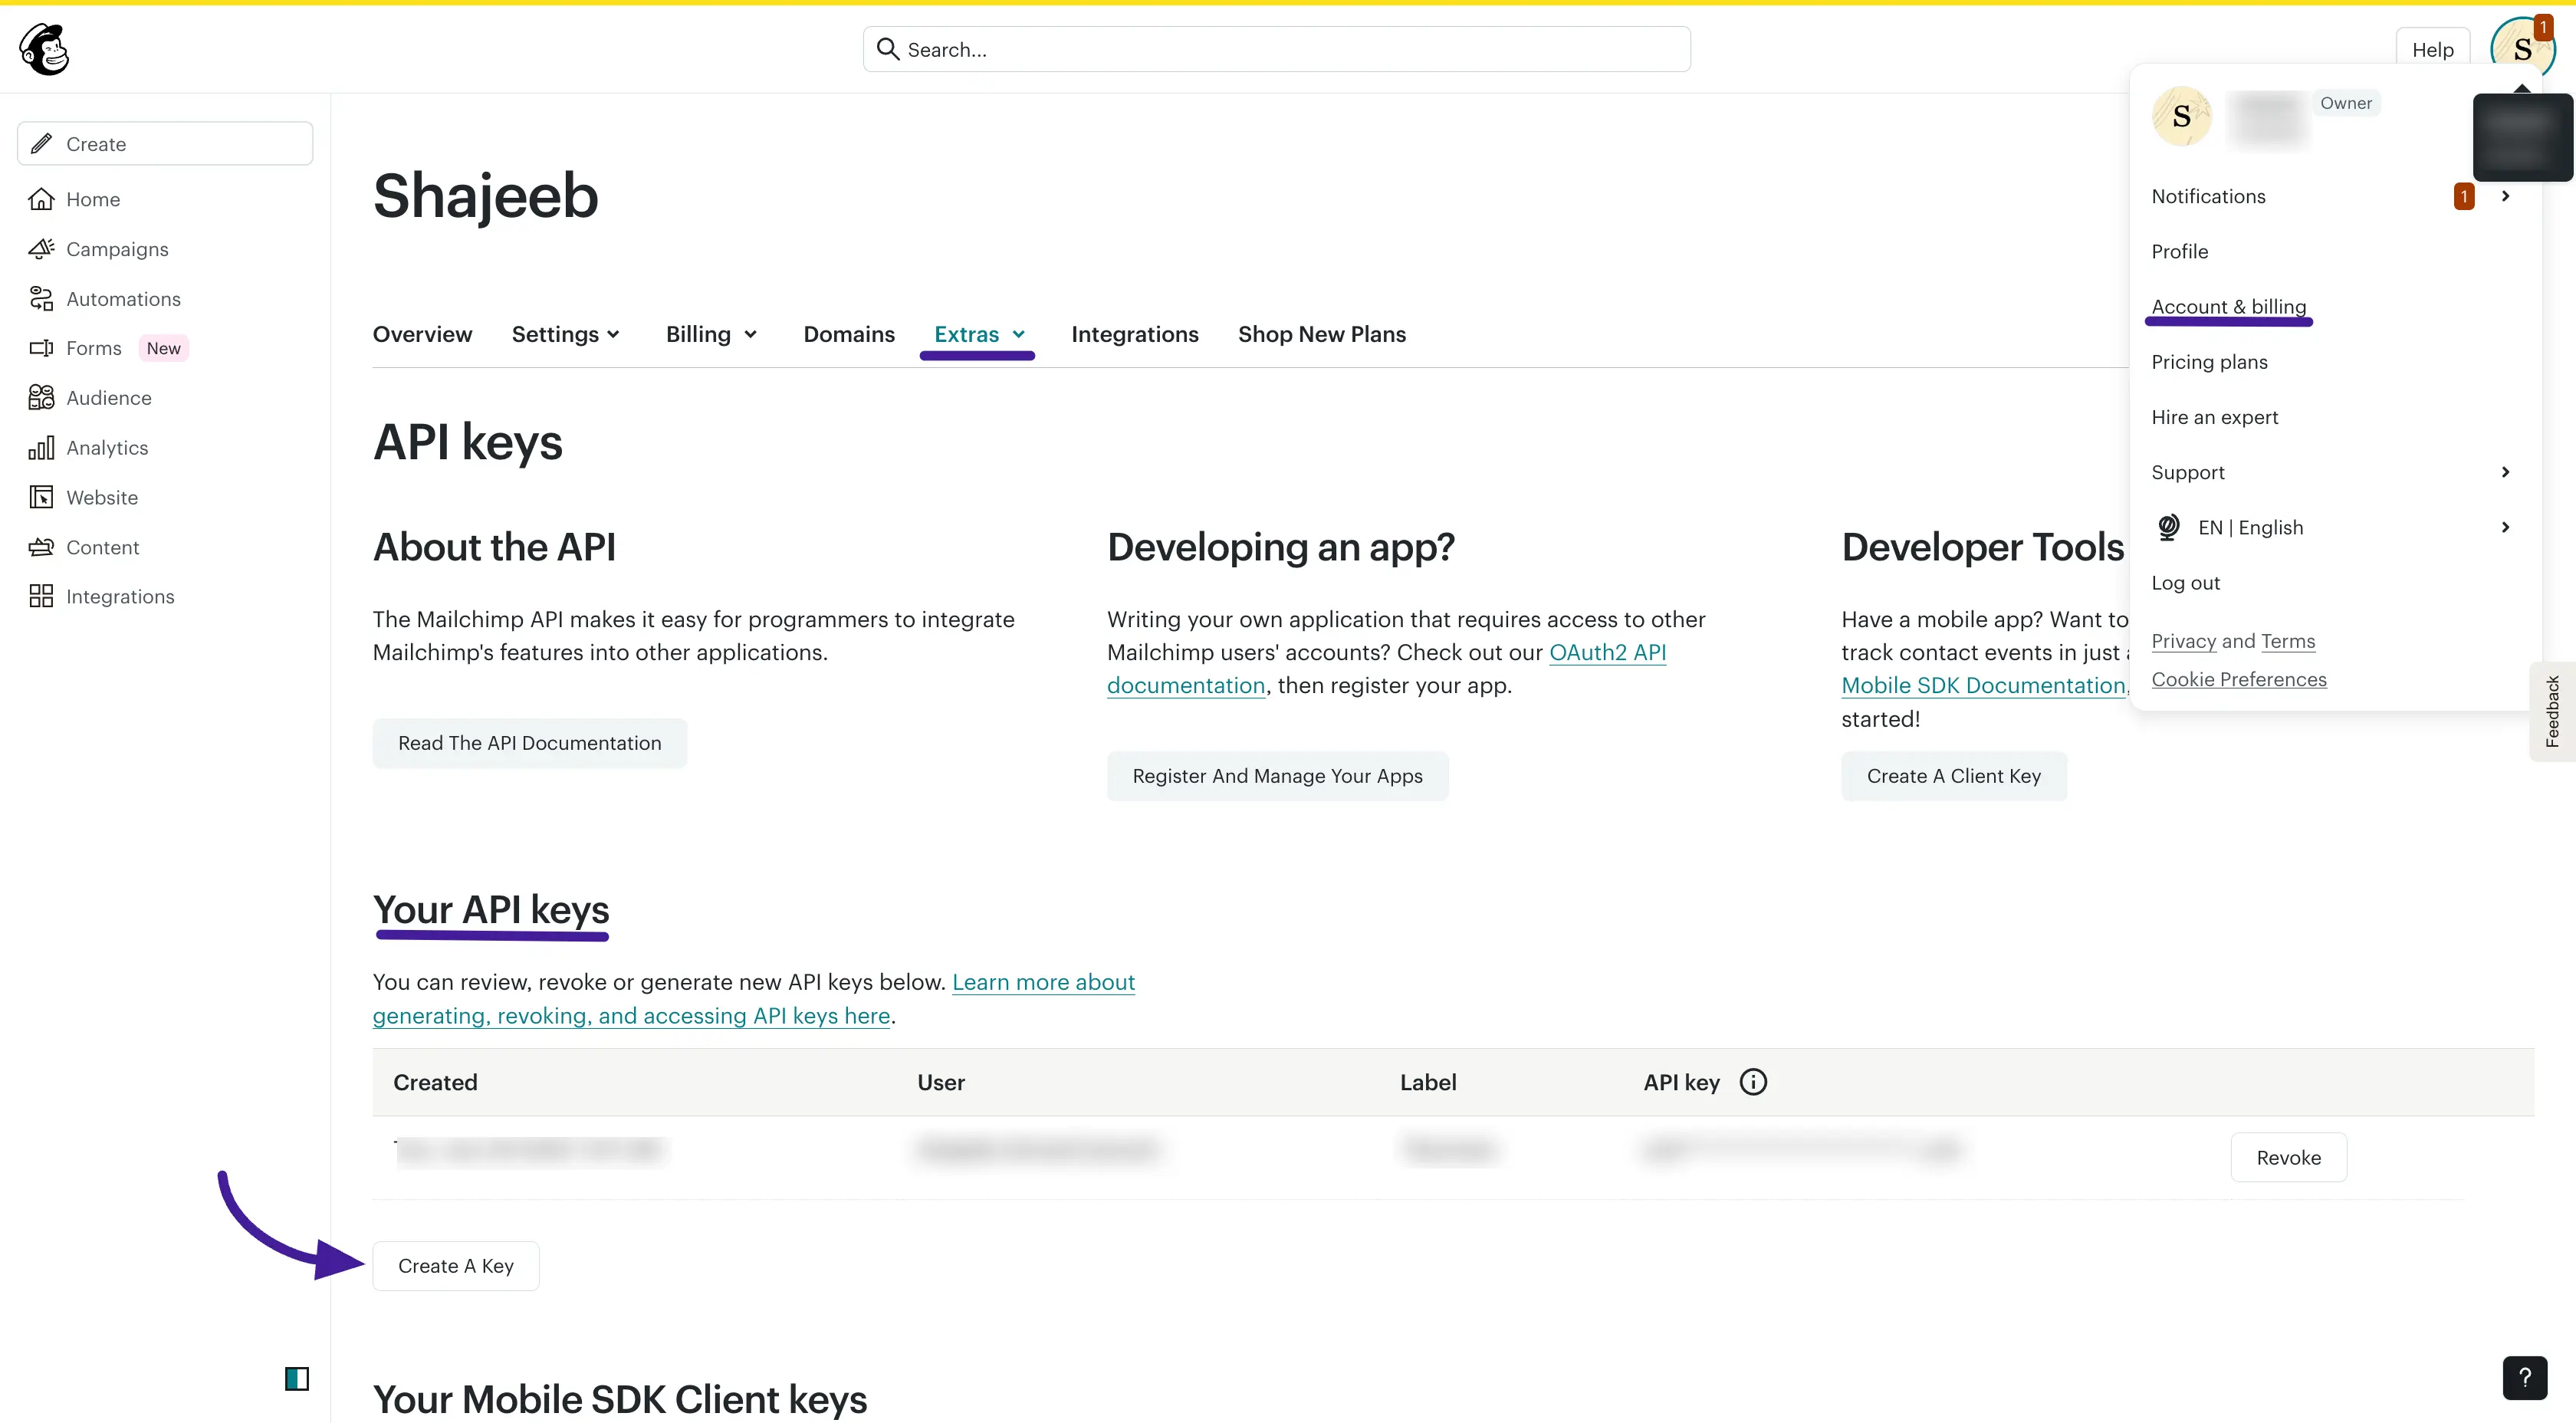Expand the Billing dropdown tab
This screenshot has width=2576, height=1423.
click(712, 334)
